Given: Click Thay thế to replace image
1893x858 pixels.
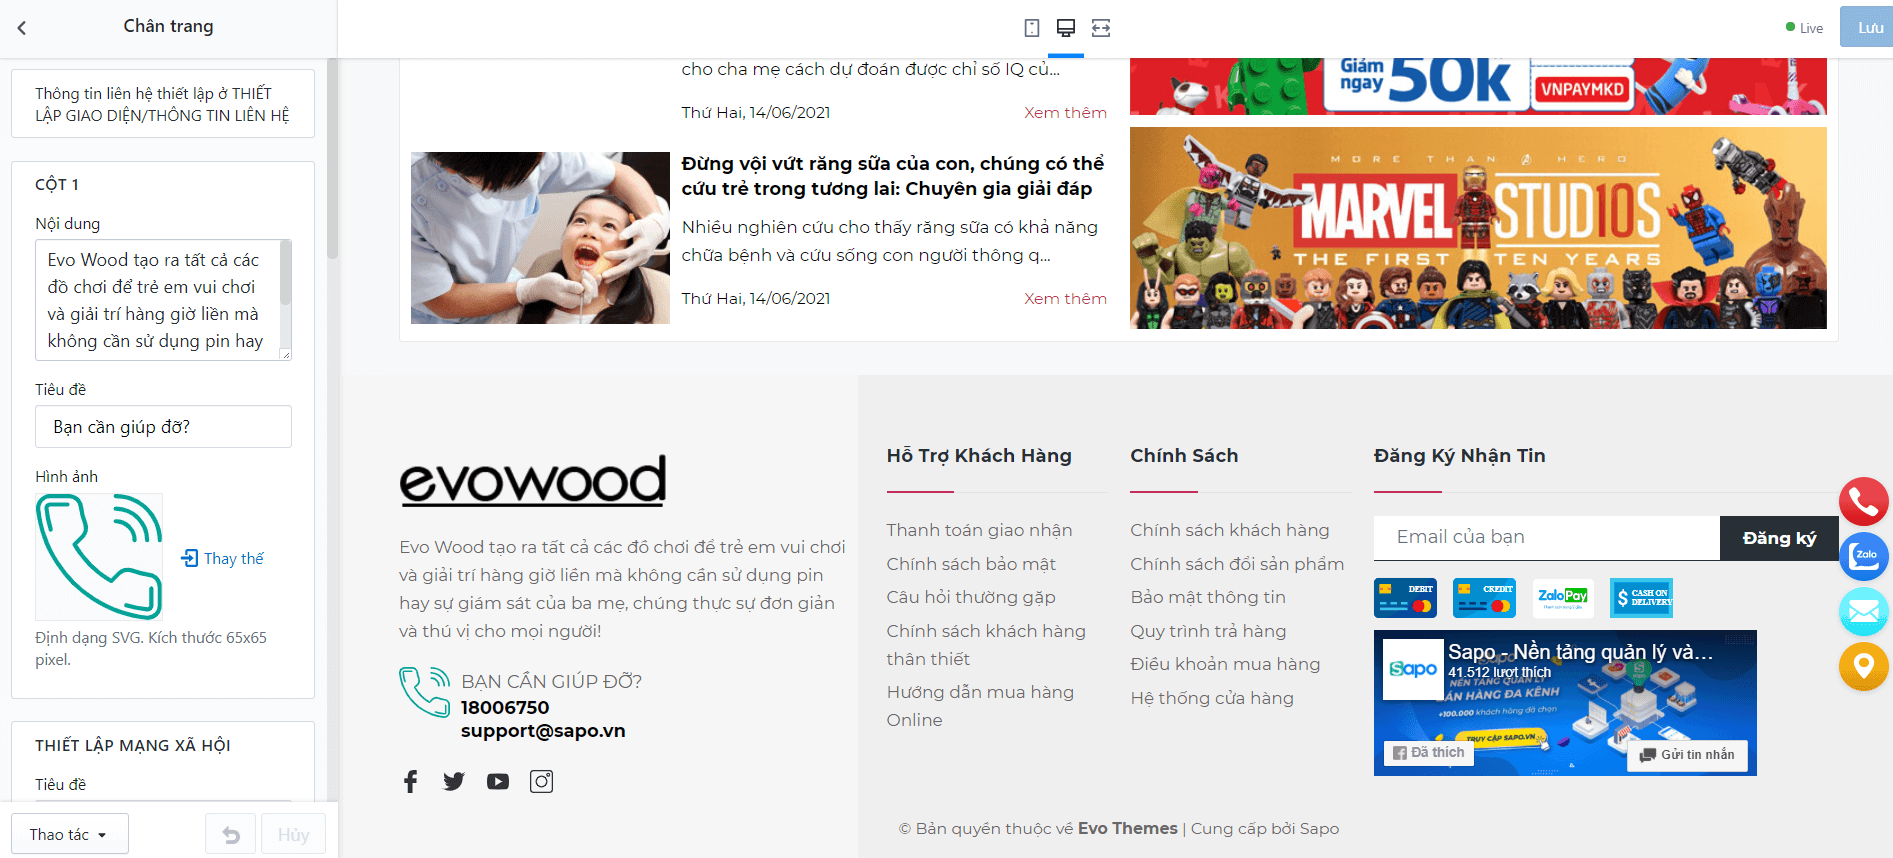Looking at the screenshot, I should point(223,558).
